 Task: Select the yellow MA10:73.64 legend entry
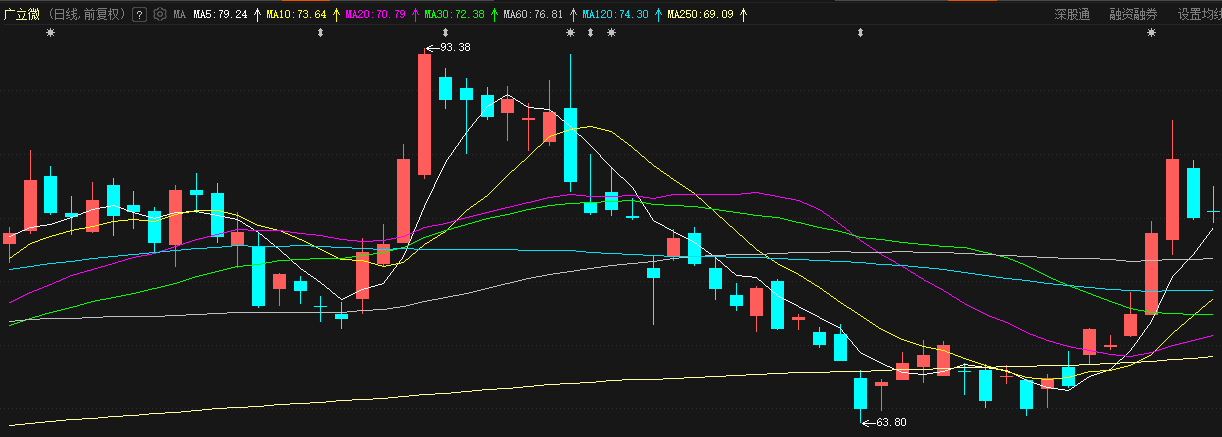click(x=296, y=14)
